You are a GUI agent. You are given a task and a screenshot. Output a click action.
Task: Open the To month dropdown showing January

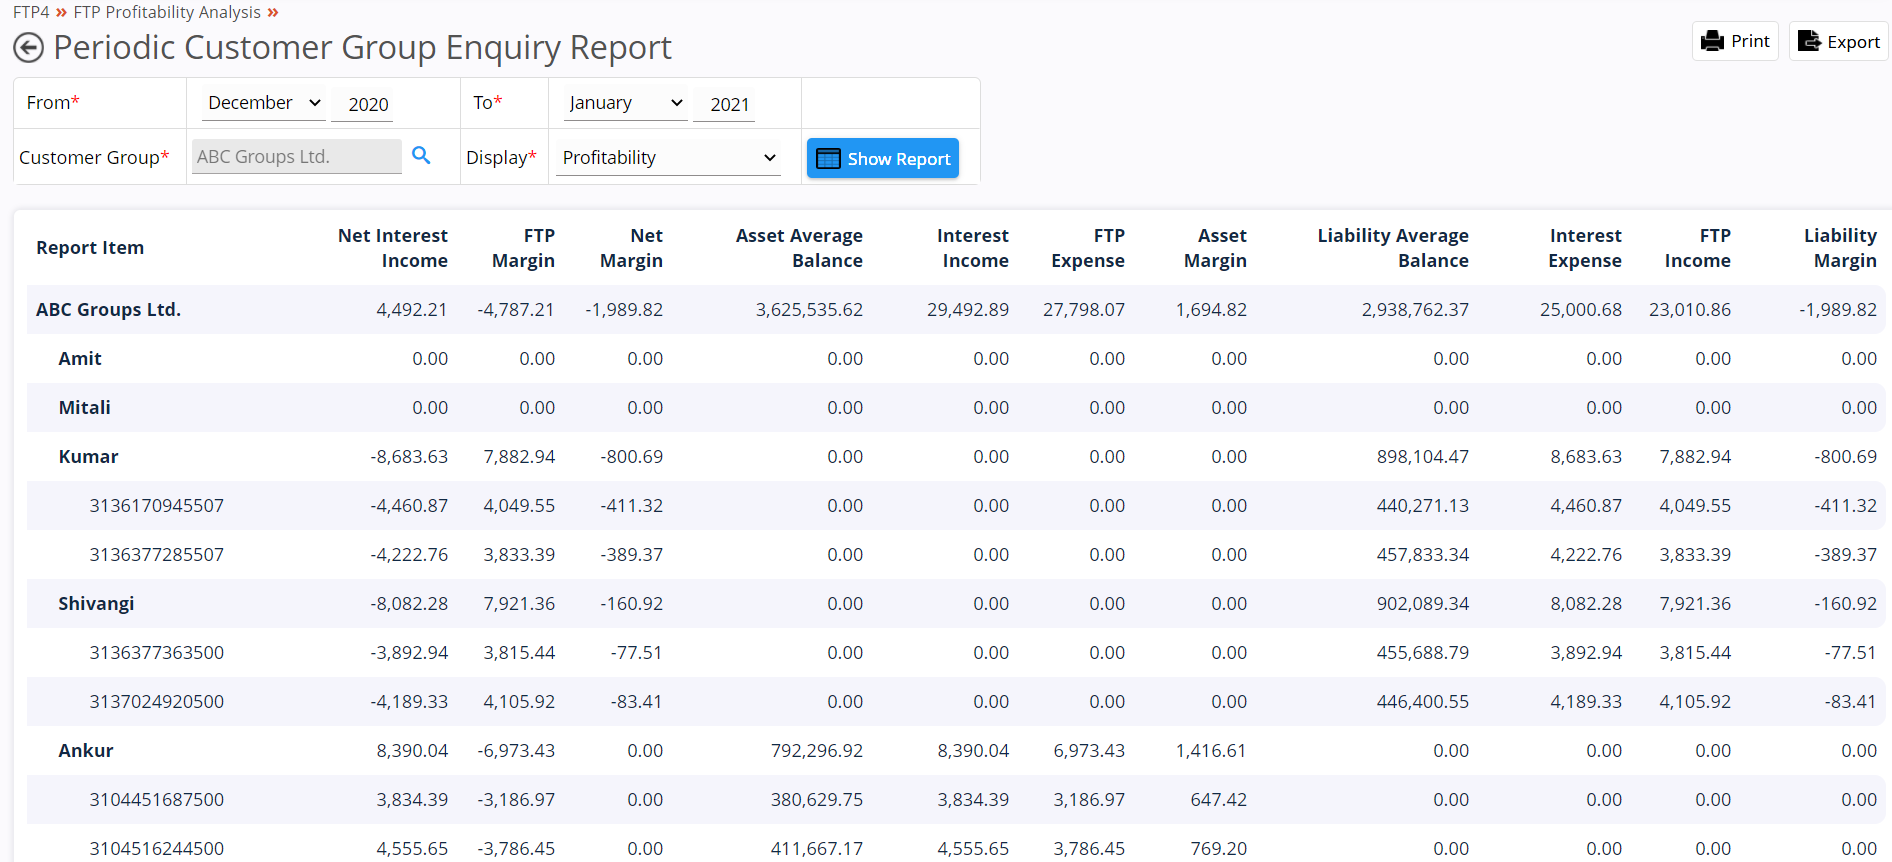pyautogui.click(x=625, y=103)
